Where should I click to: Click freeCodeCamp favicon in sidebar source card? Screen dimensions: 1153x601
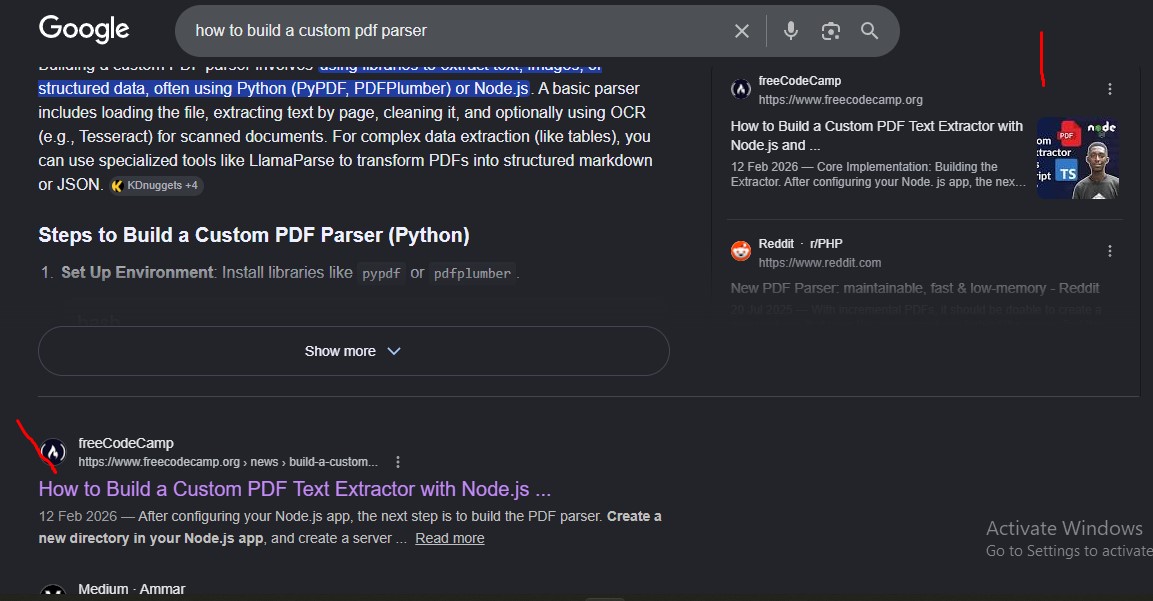(x=740, y=90)
